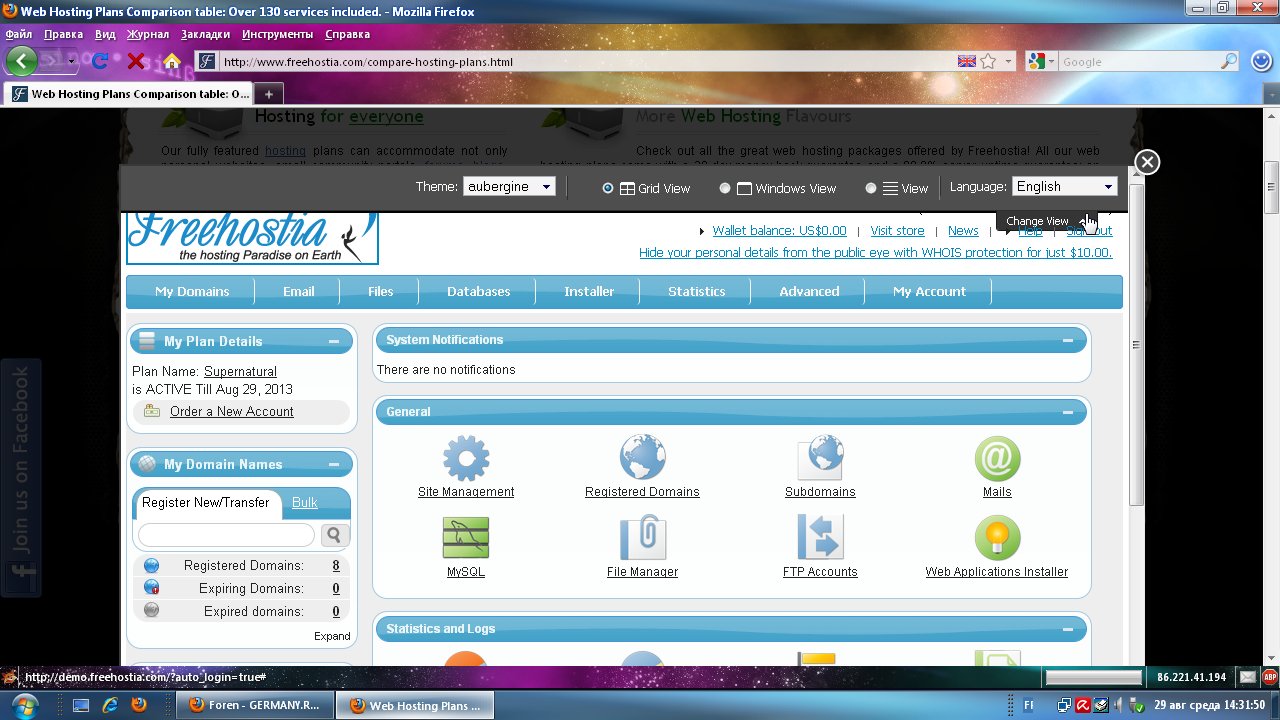Click the Adblock Plus ABP icon
The height and width of the screenshot is (720, 1280).
1270,677
